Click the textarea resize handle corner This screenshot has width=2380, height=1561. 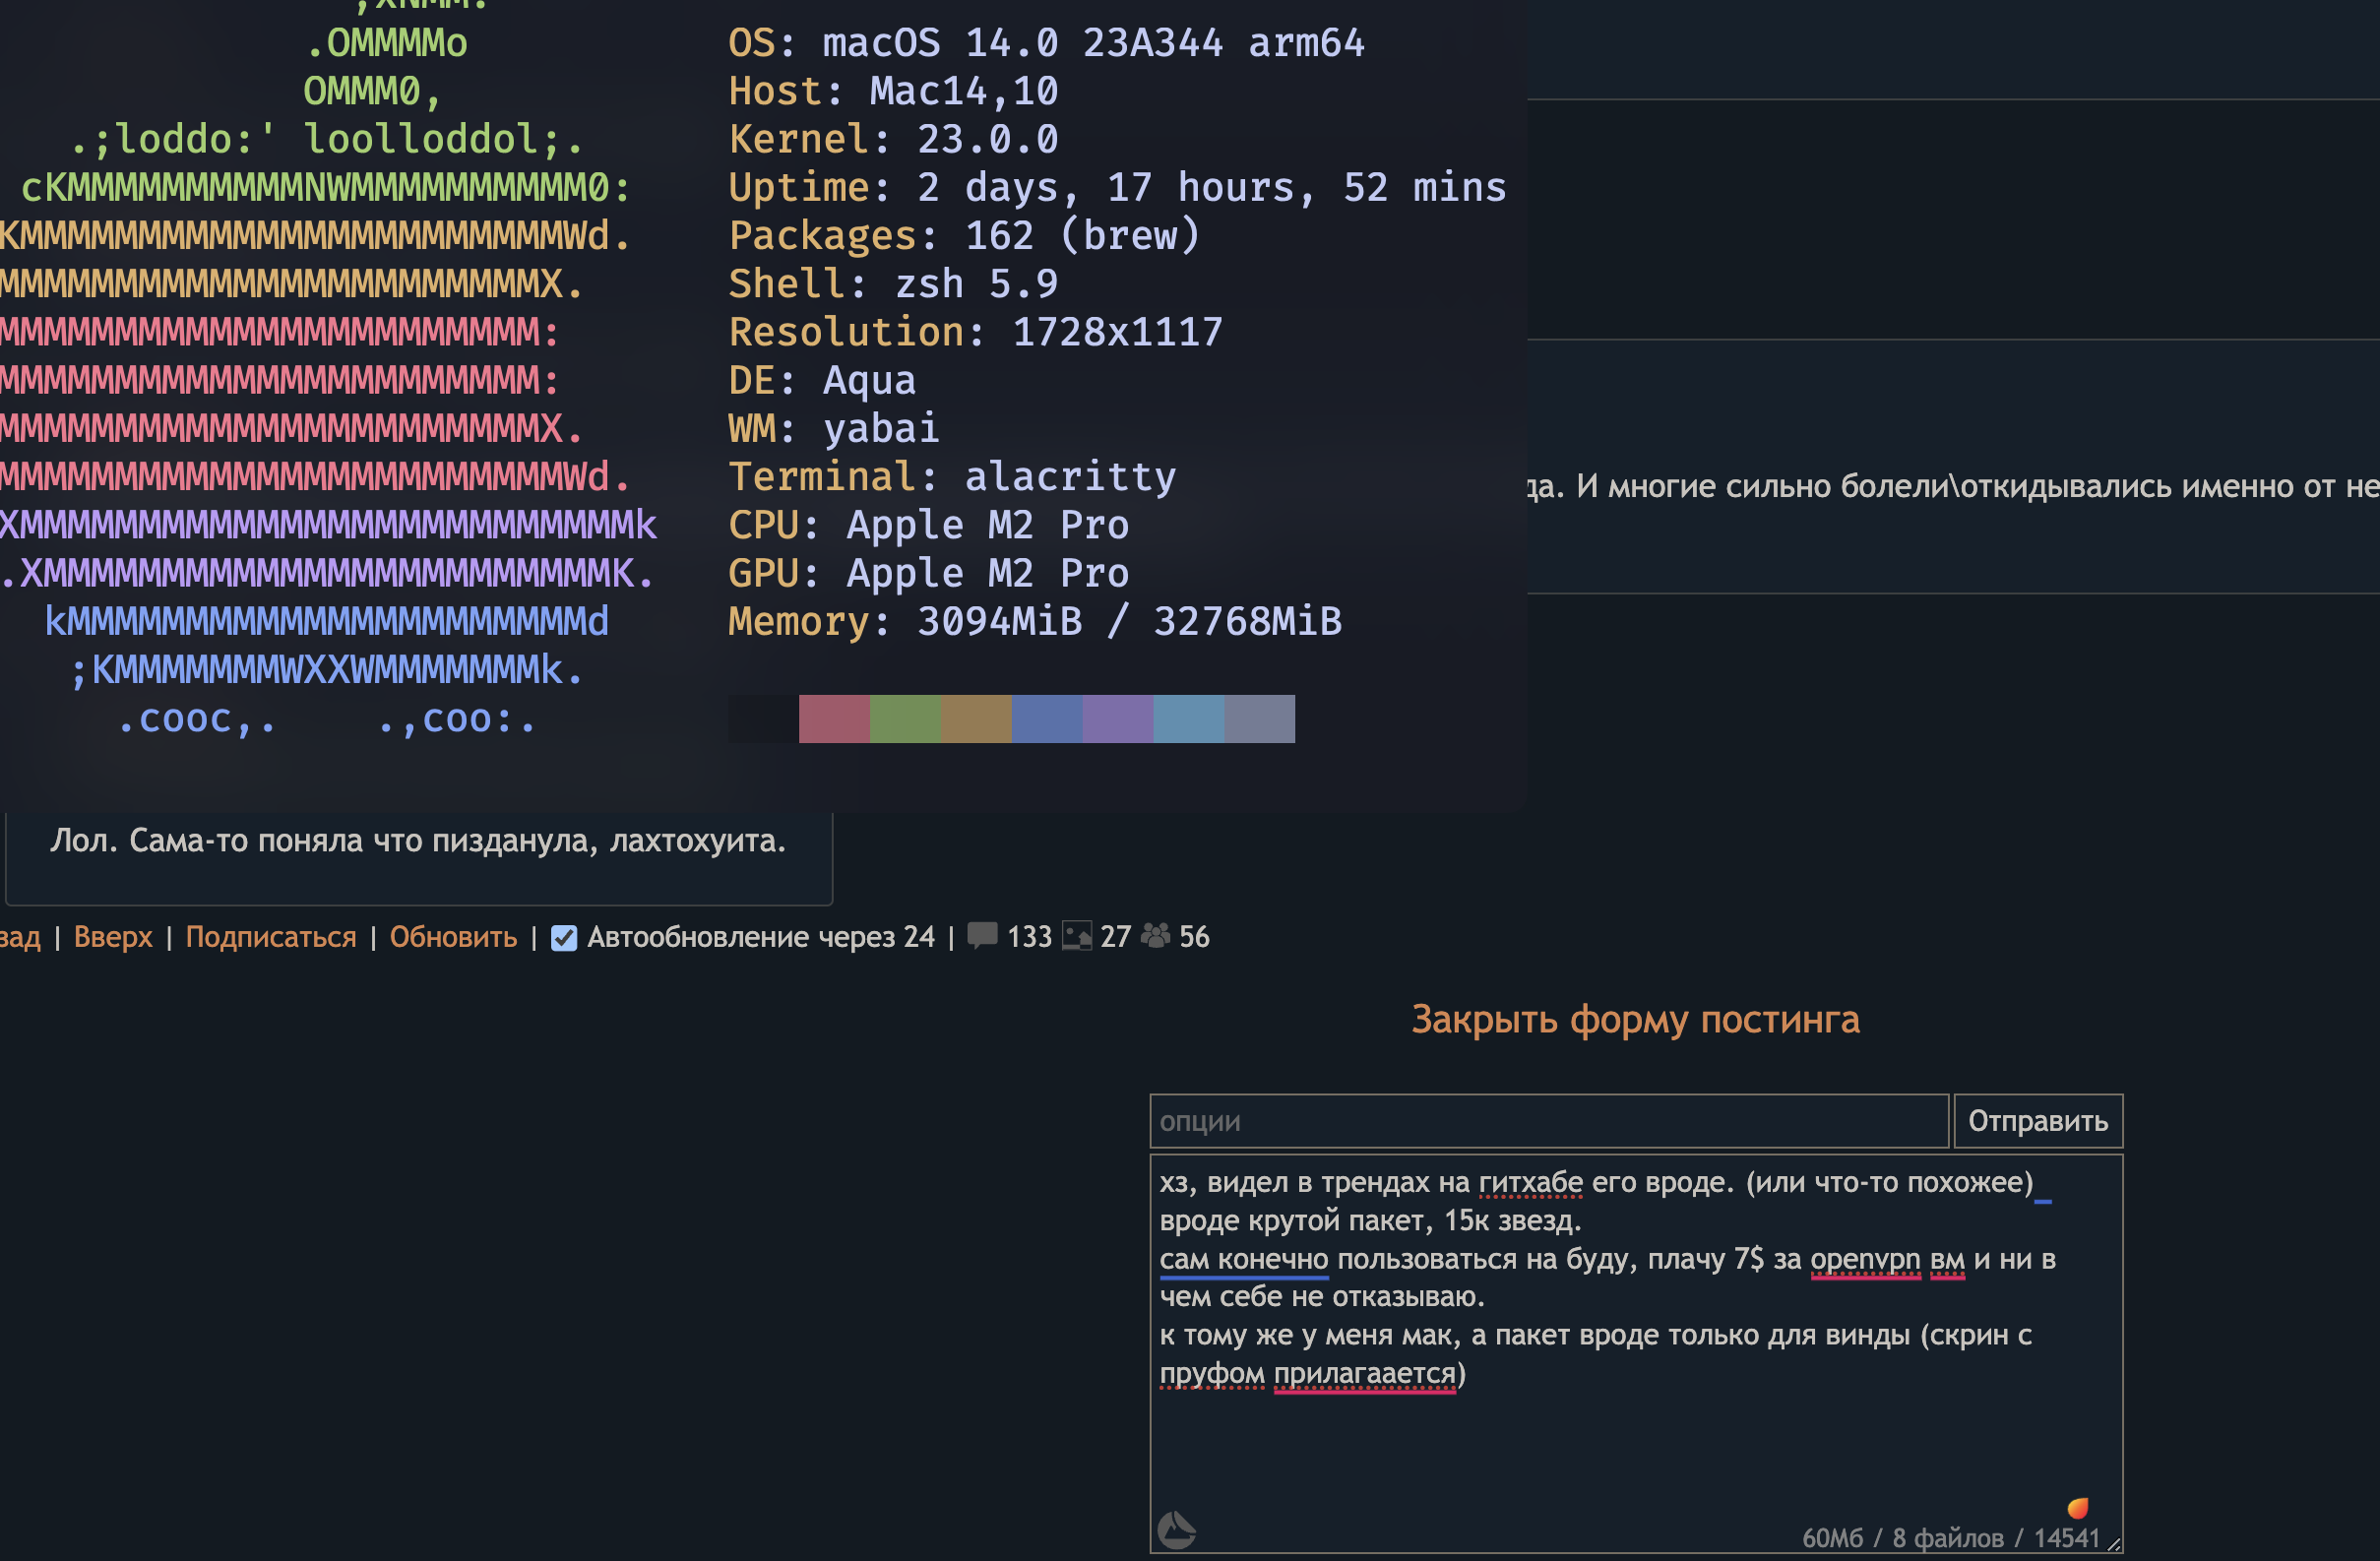point(2114,1545)
